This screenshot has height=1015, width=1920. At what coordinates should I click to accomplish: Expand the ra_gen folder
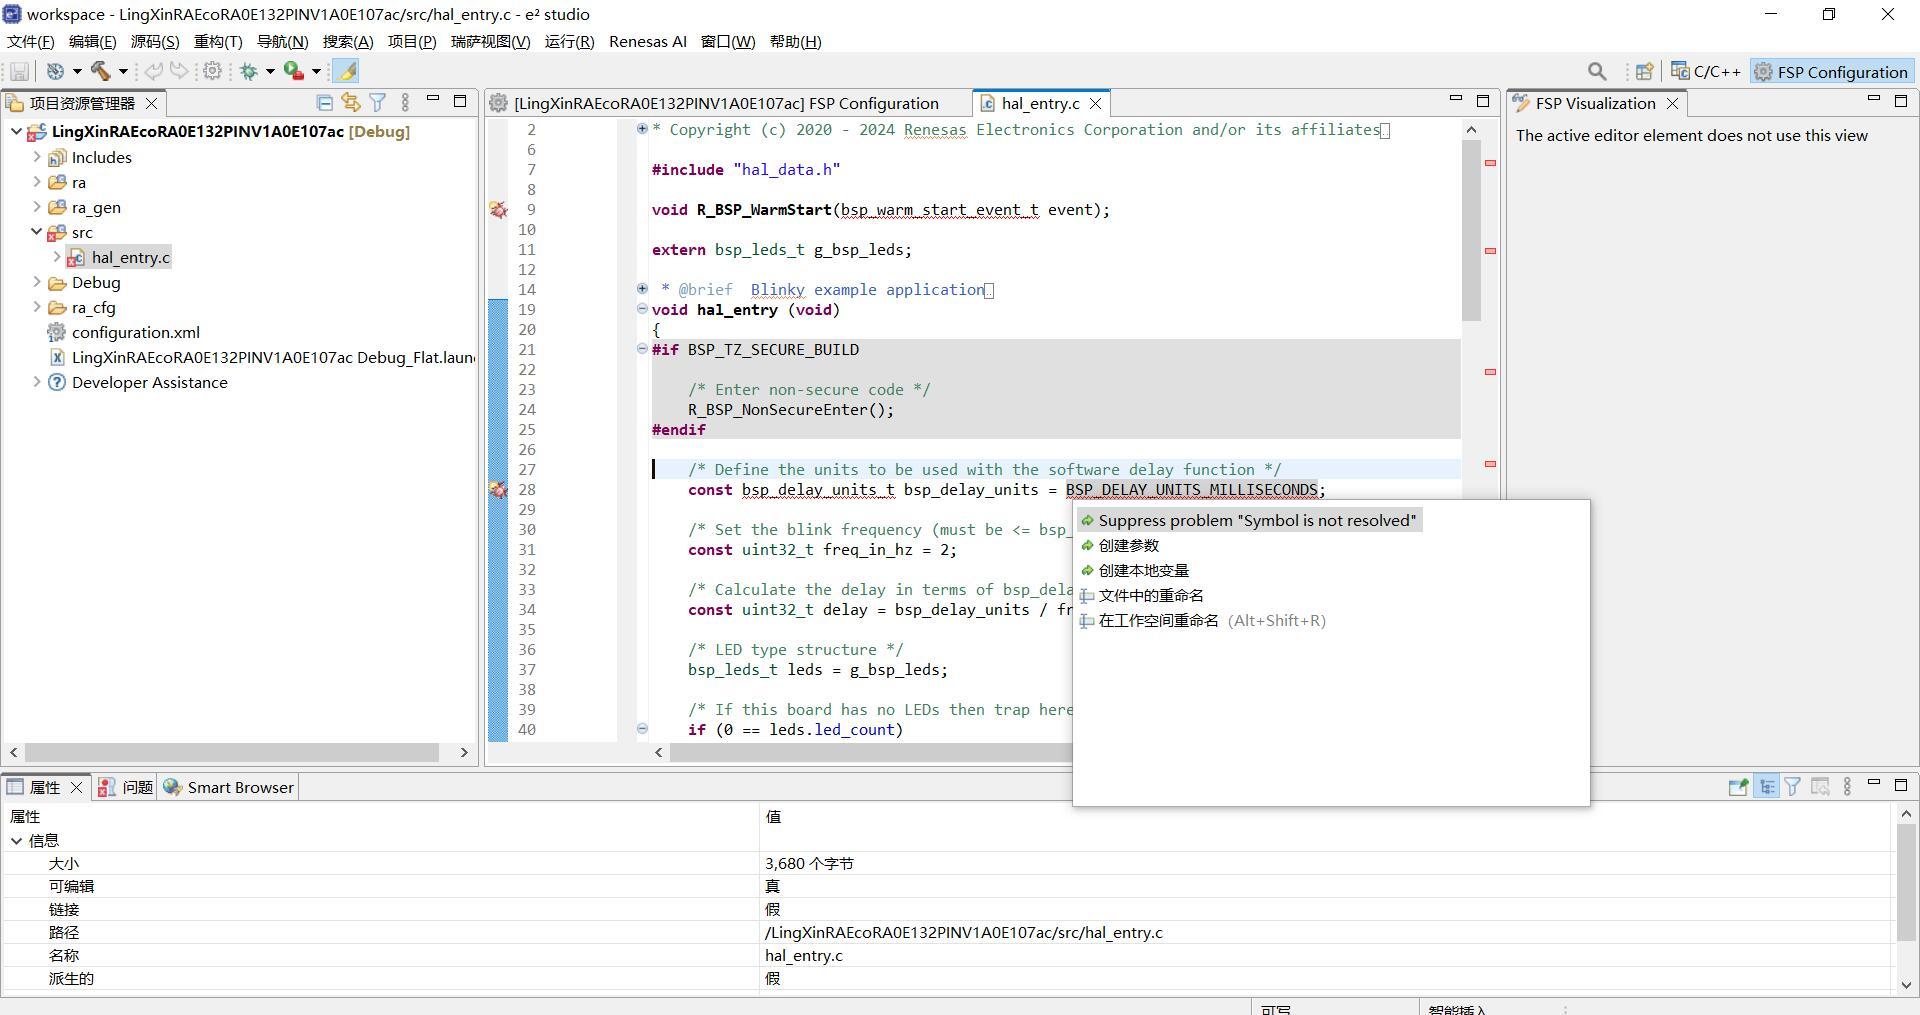[x=37, y=207]
